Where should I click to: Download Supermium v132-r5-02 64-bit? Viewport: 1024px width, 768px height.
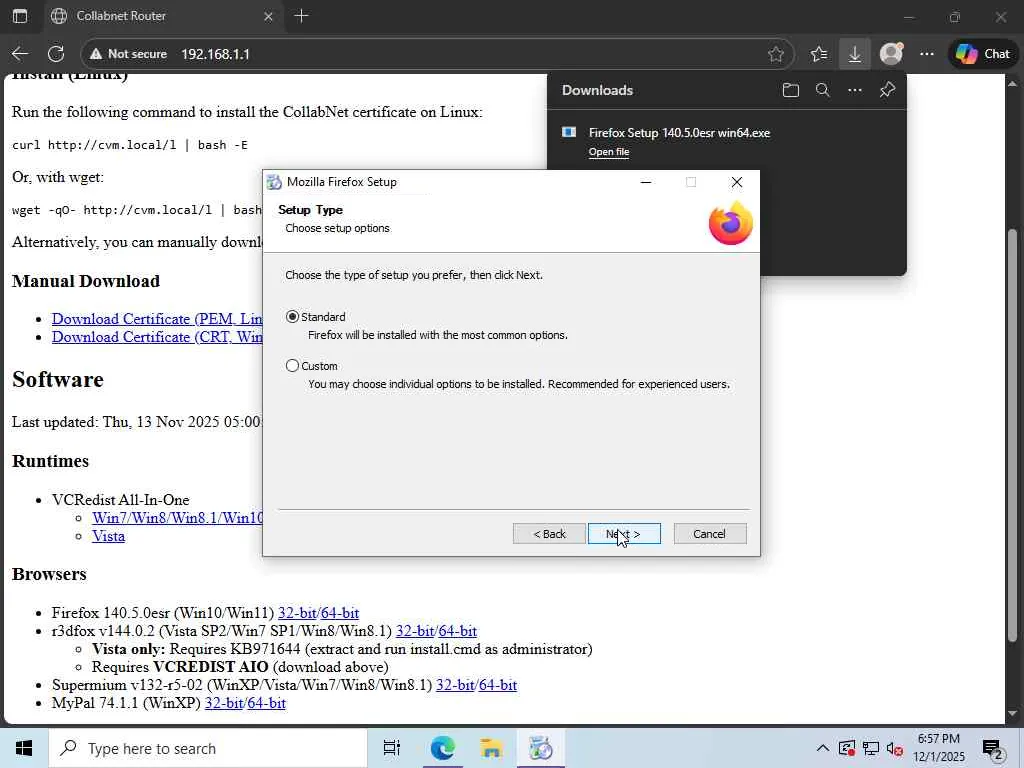tap(498, 685)
